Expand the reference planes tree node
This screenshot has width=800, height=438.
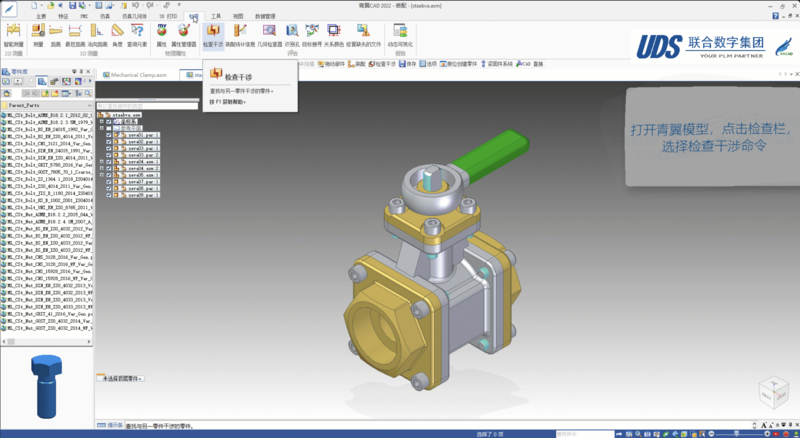[x=102, y=128]
